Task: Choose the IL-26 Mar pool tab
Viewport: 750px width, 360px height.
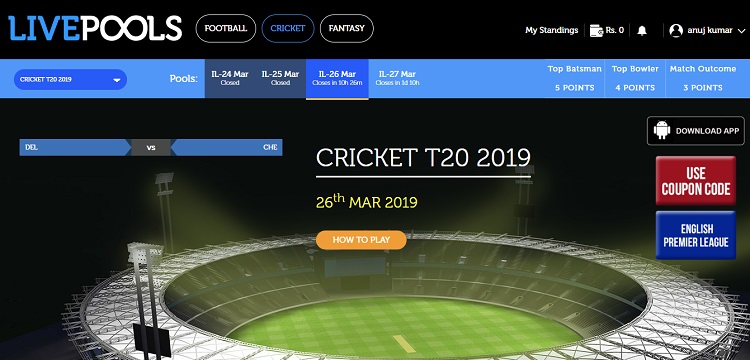Action: pos(337,79)
